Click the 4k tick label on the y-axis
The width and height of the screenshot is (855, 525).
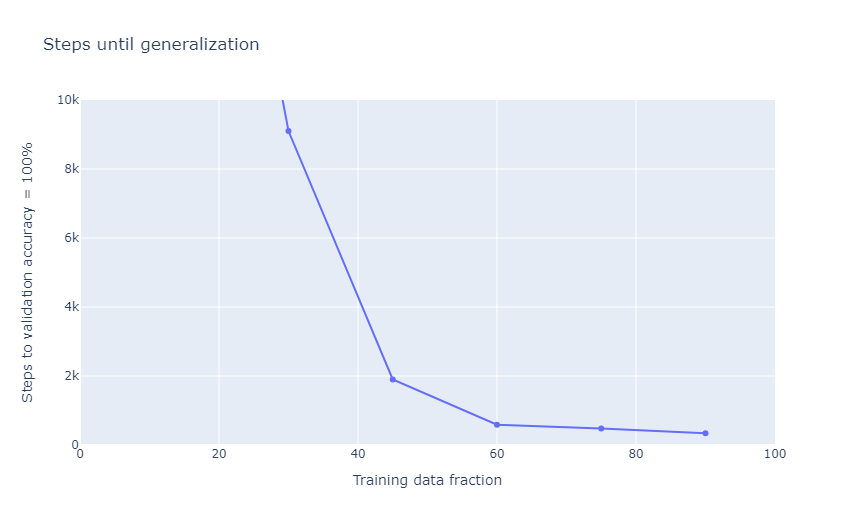coord(71,307)
